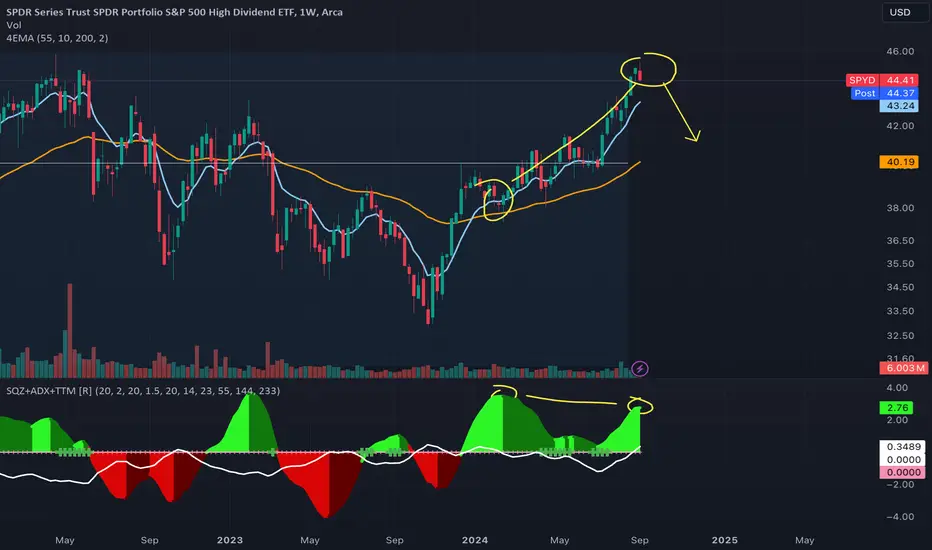Click the Post label on the price axis
This screenshot has height=550, width=932.
864,93
